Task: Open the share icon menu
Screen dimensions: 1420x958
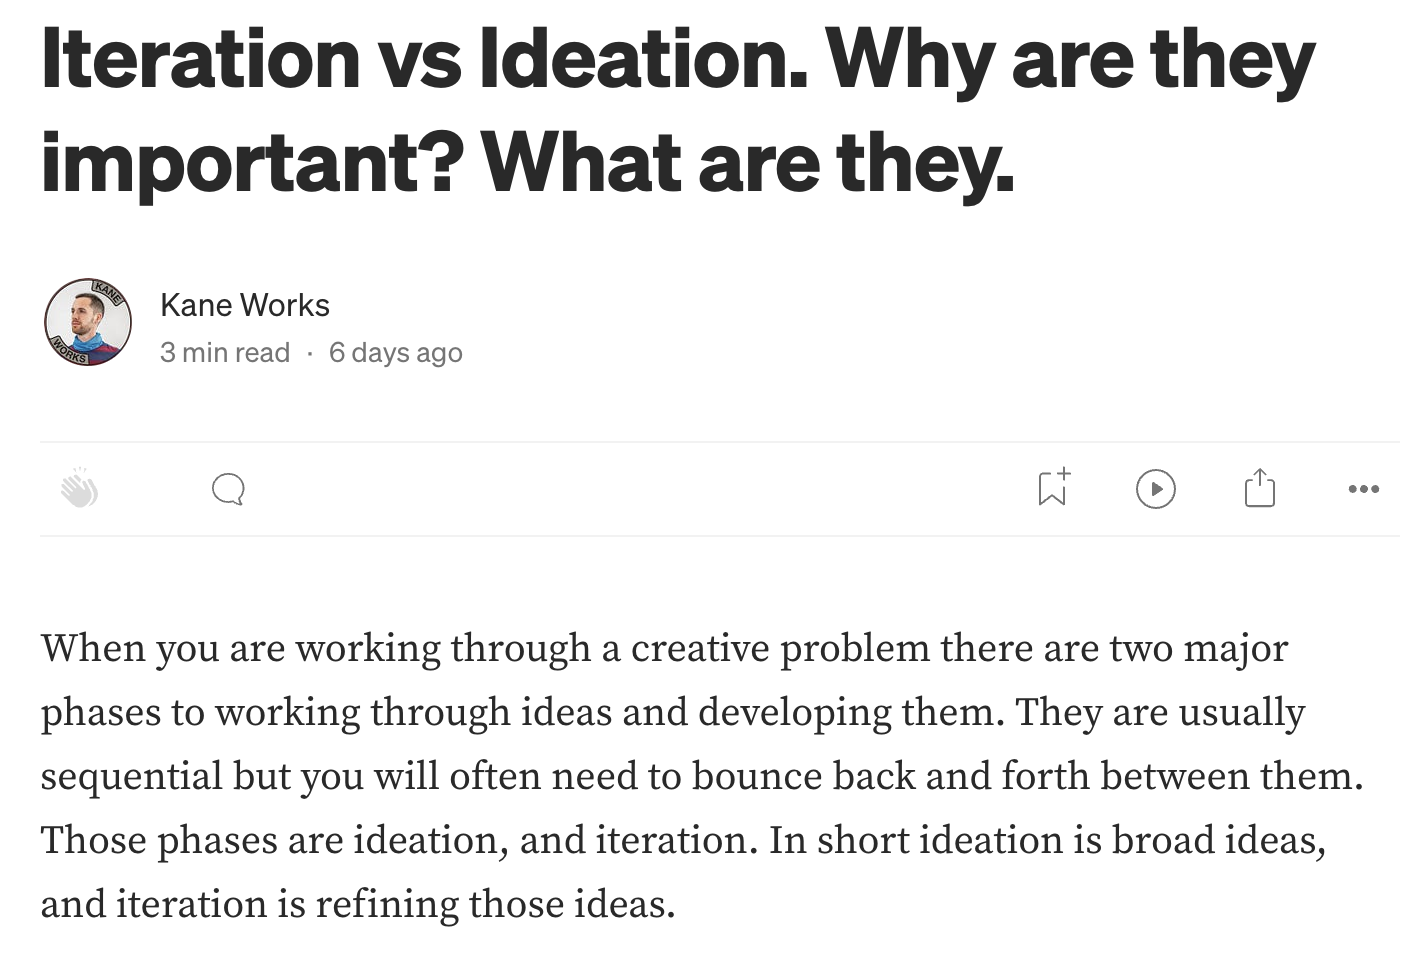Action: [1259, 488]
